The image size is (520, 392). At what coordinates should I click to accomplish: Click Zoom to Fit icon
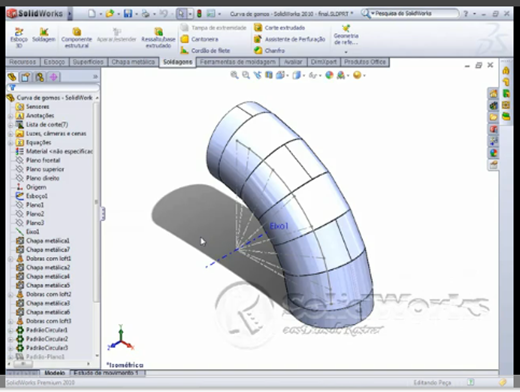tap(234, 75)
